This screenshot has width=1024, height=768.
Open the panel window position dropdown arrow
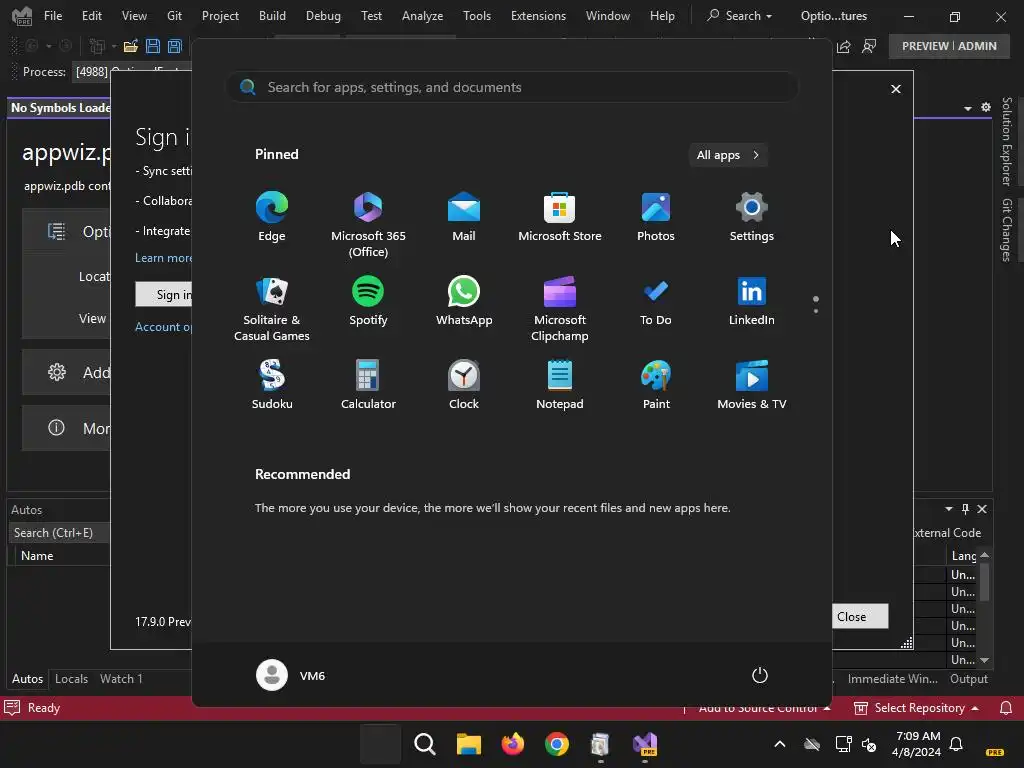pyautogui.click(x=949, y=509)
